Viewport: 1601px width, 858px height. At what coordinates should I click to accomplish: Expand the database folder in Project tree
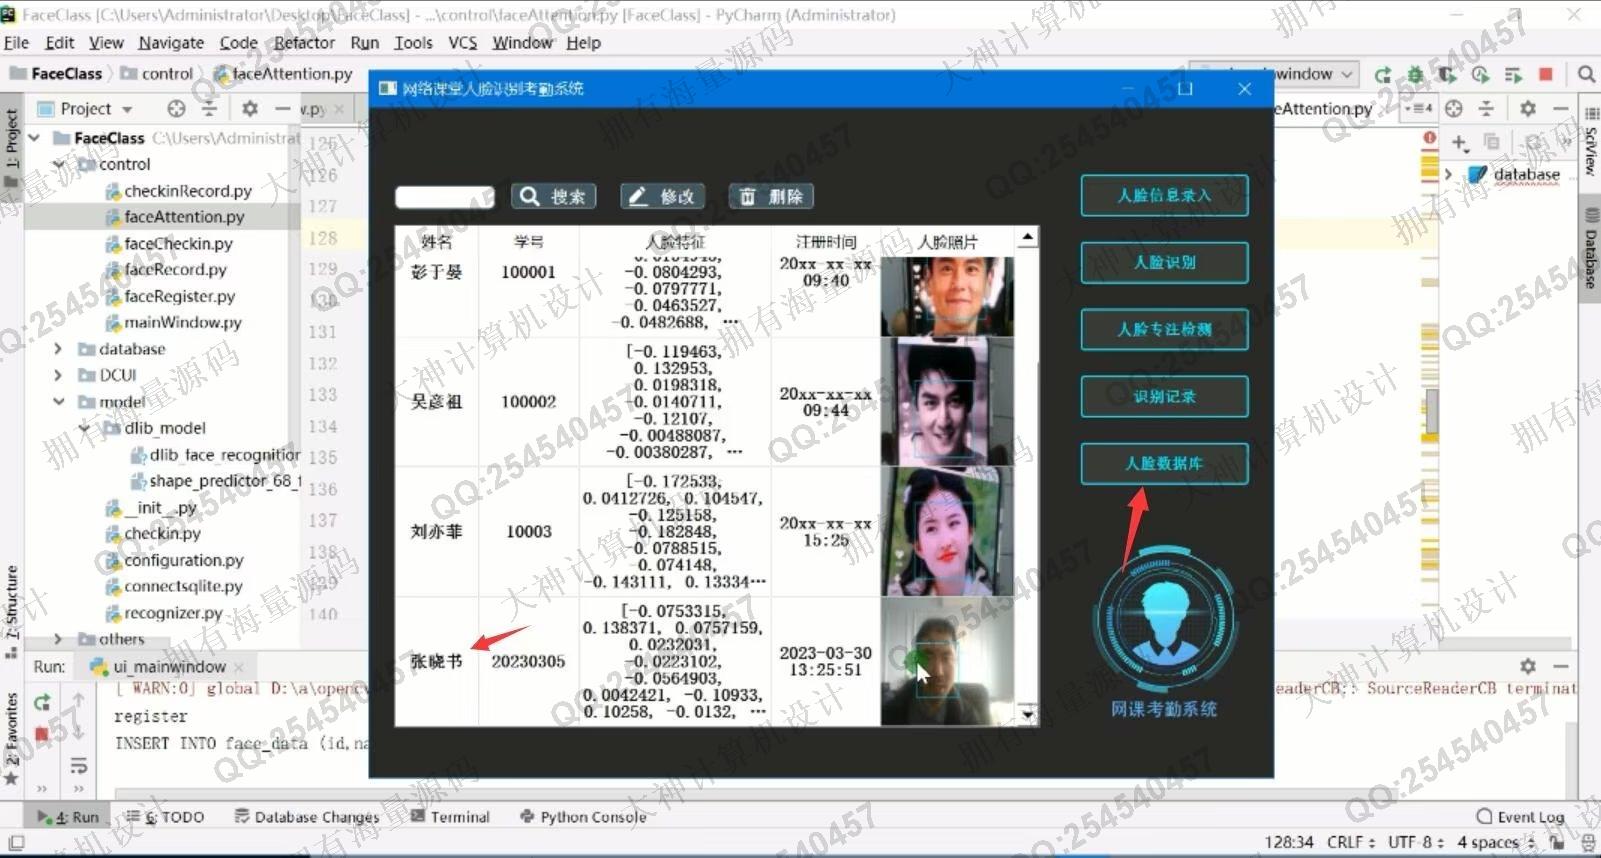coord(59,349)
